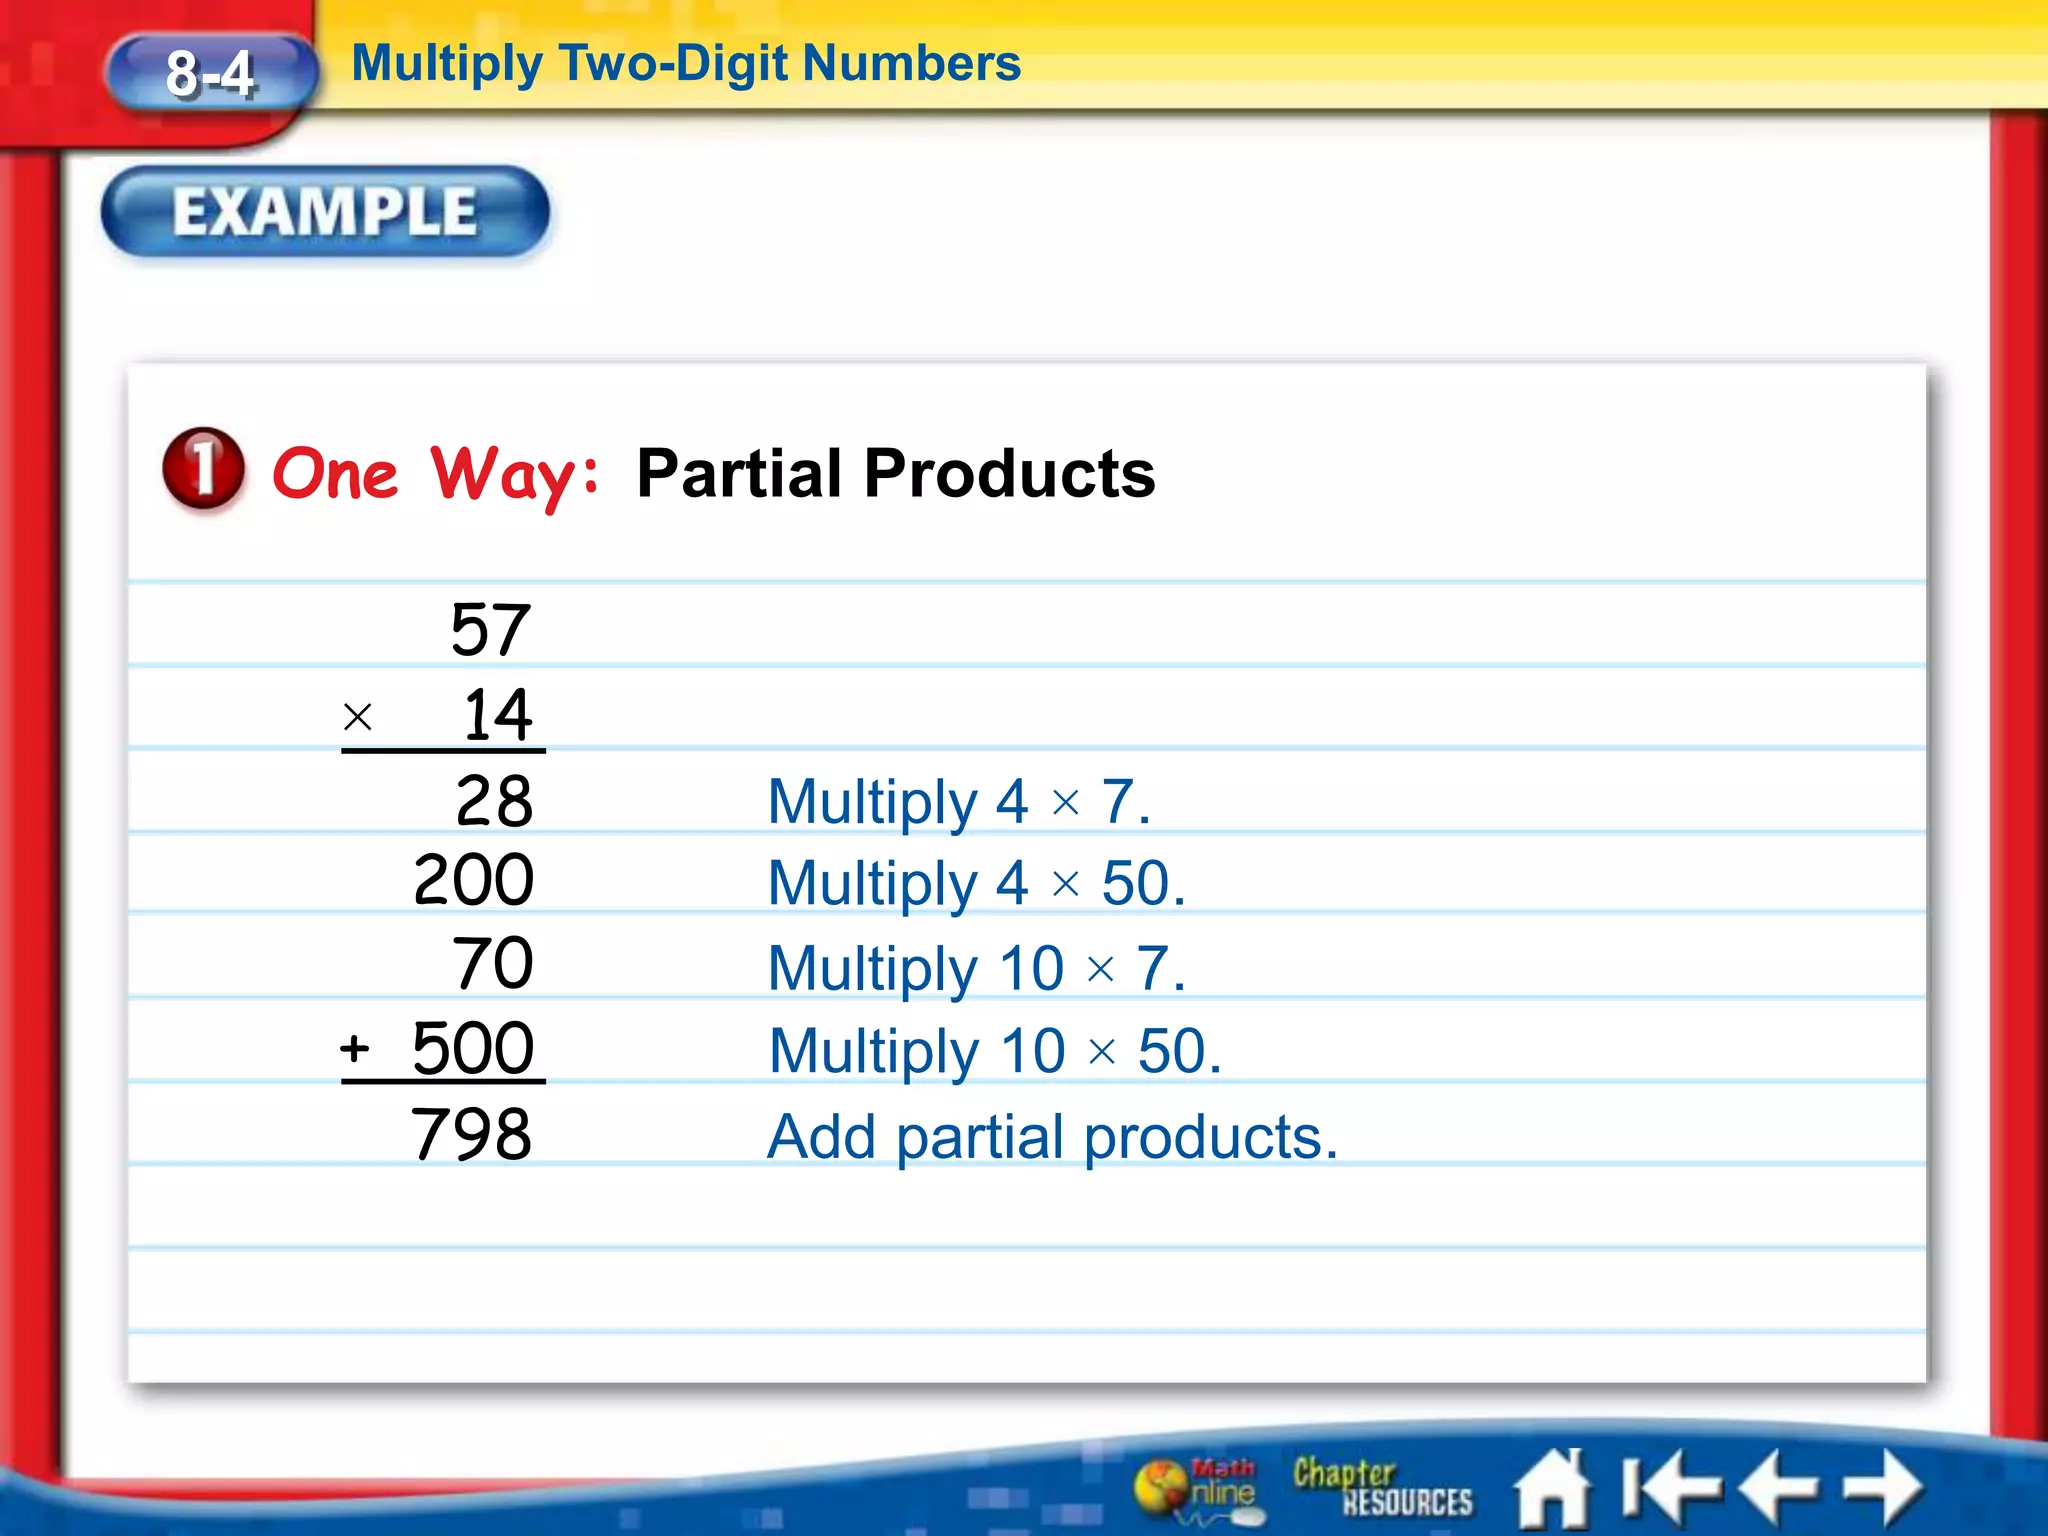Click the multiplication sign beside 14

coord(357,717)
